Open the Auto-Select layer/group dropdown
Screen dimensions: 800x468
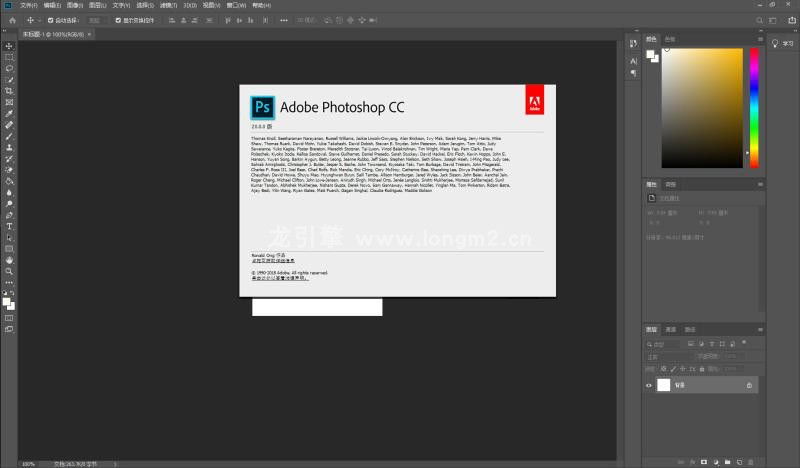click(x=96, y=20)
